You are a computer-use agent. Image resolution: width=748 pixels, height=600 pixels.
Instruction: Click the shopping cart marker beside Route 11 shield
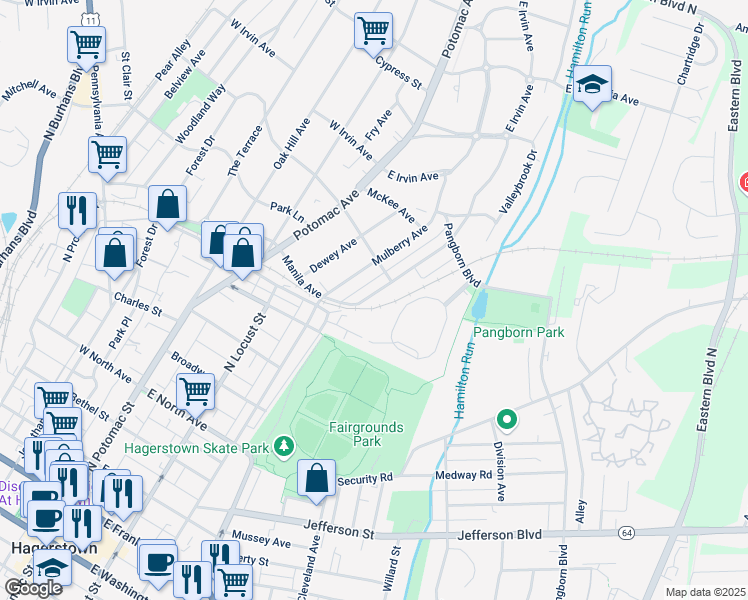tap(86, 44)
